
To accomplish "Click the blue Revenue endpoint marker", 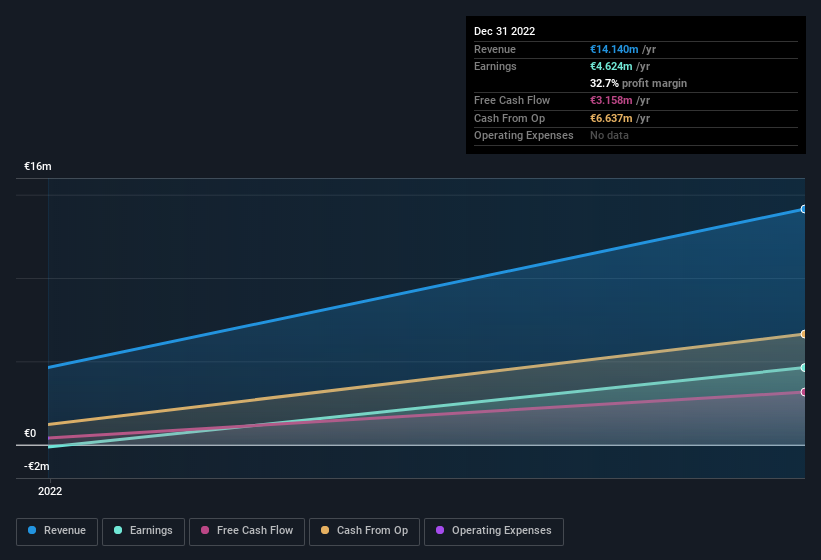I will pos(803,209).
